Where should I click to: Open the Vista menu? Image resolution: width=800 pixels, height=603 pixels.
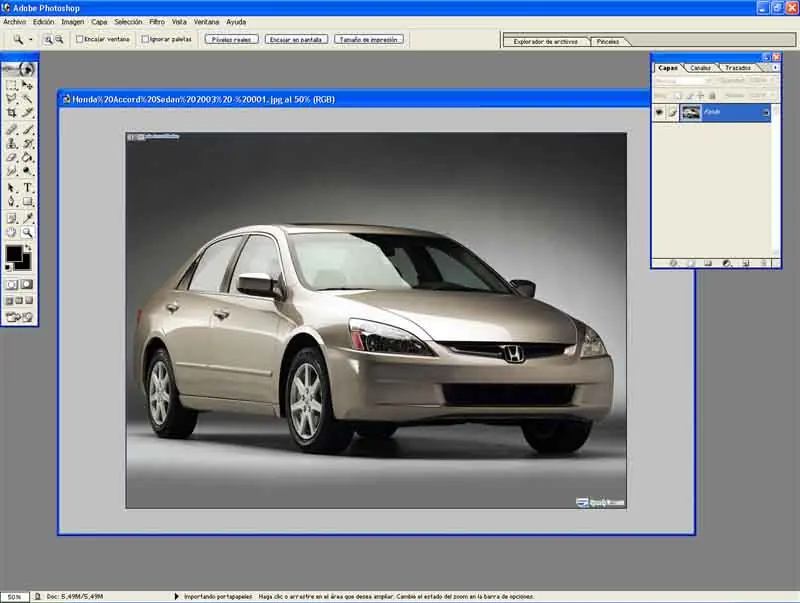click(179, 22)
